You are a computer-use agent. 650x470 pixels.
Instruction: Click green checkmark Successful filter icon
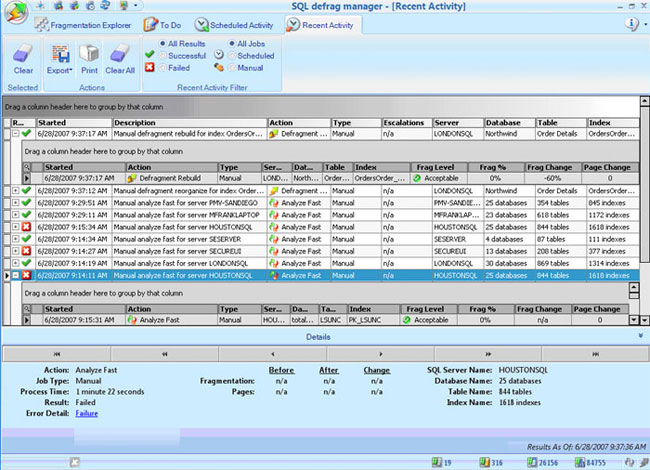tap(150, 54)
